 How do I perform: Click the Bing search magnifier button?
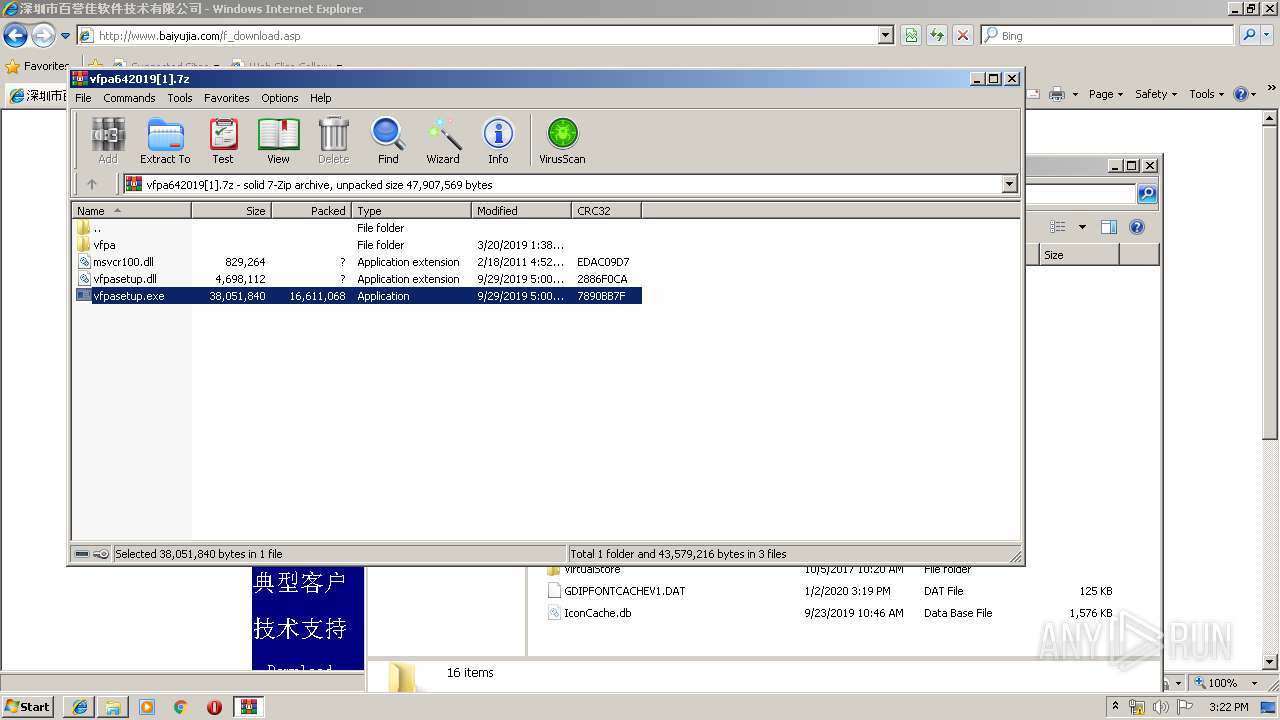point(1249,35)
